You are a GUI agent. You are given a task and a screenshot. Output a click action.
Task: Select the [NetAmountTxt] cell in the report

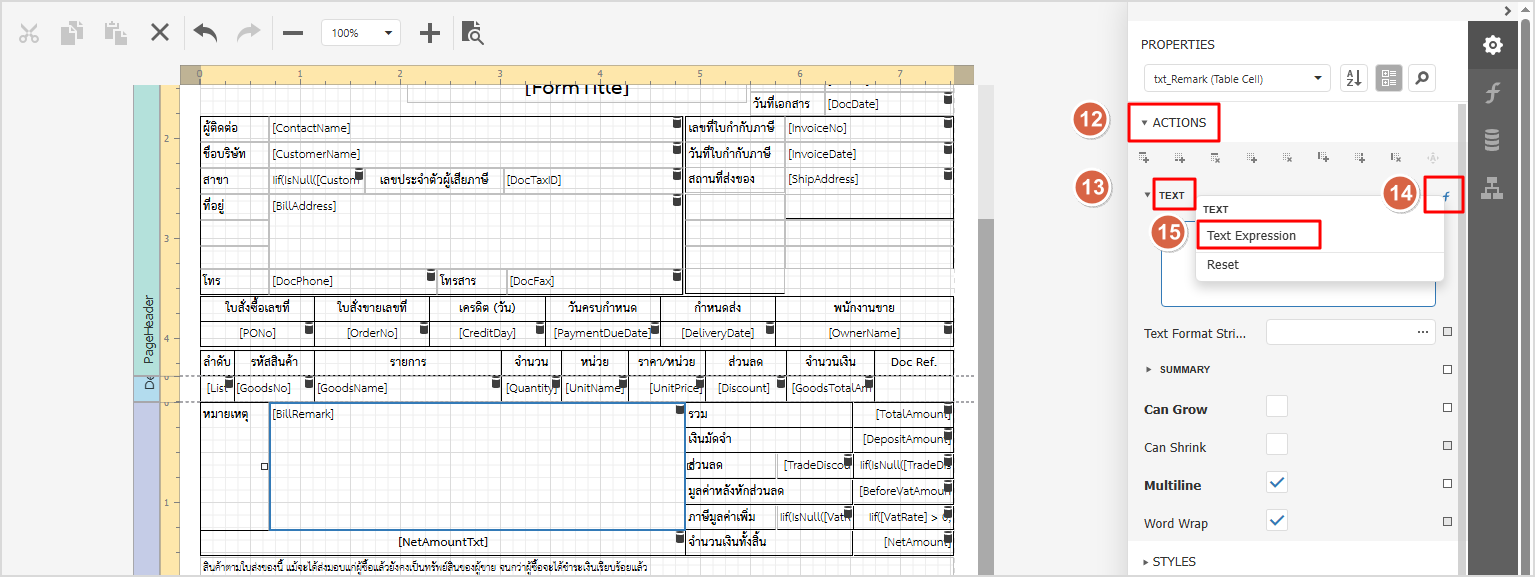click(443, 541)
